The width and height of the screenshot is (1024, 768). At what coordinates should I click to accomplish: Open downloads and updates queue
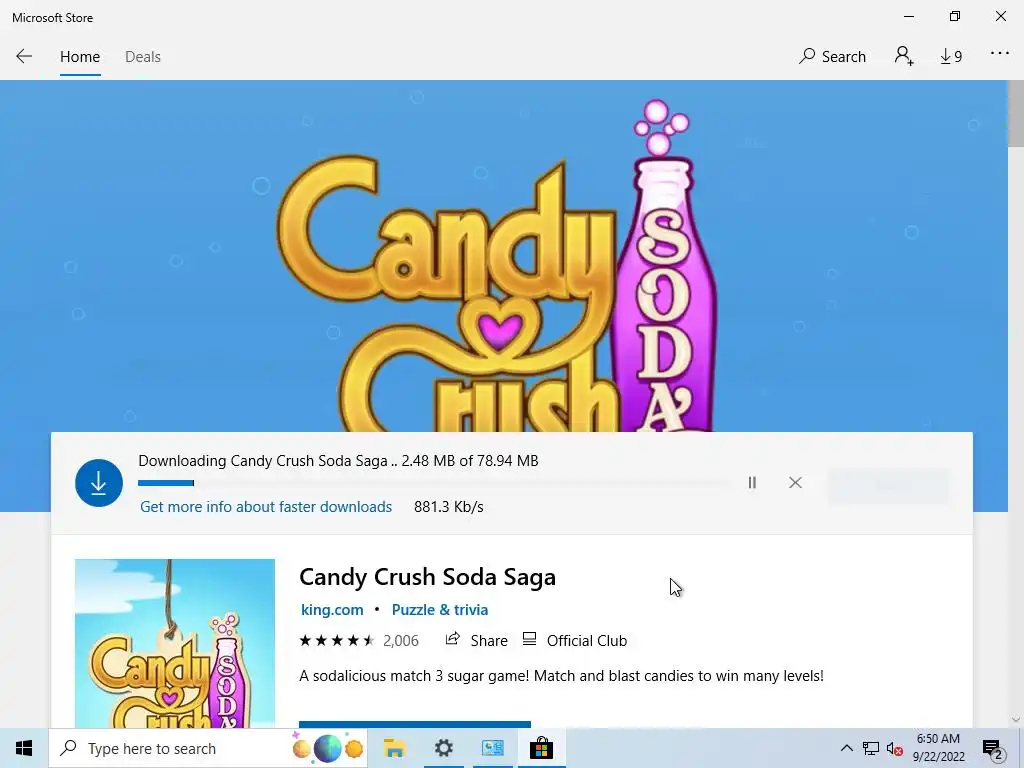coord(951,57)
